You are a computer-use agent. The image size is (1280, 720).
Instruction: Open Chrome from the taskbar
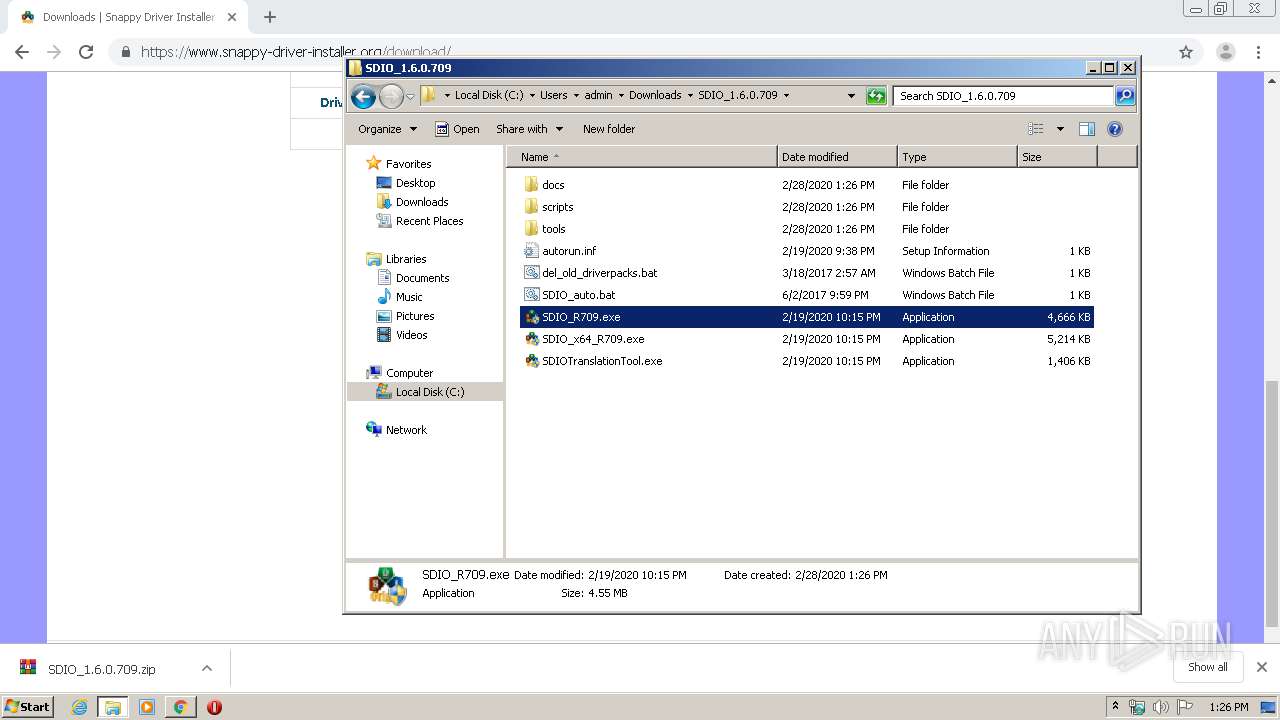(x=180, y=707)
